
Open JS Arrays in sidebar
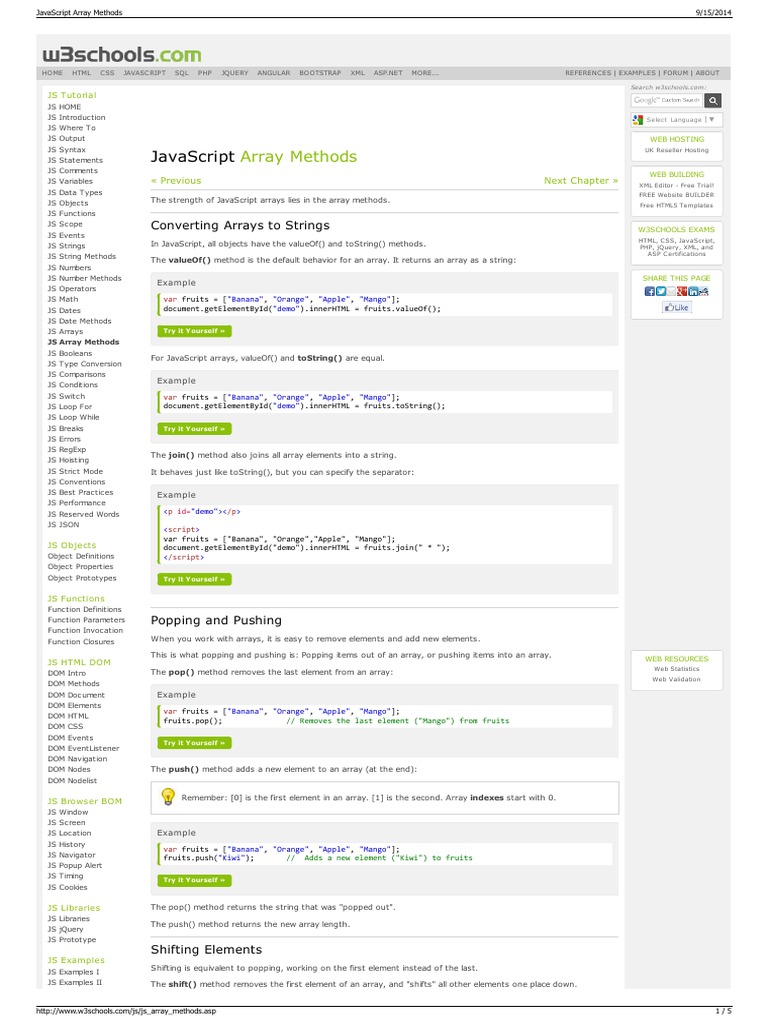point(65,332)
